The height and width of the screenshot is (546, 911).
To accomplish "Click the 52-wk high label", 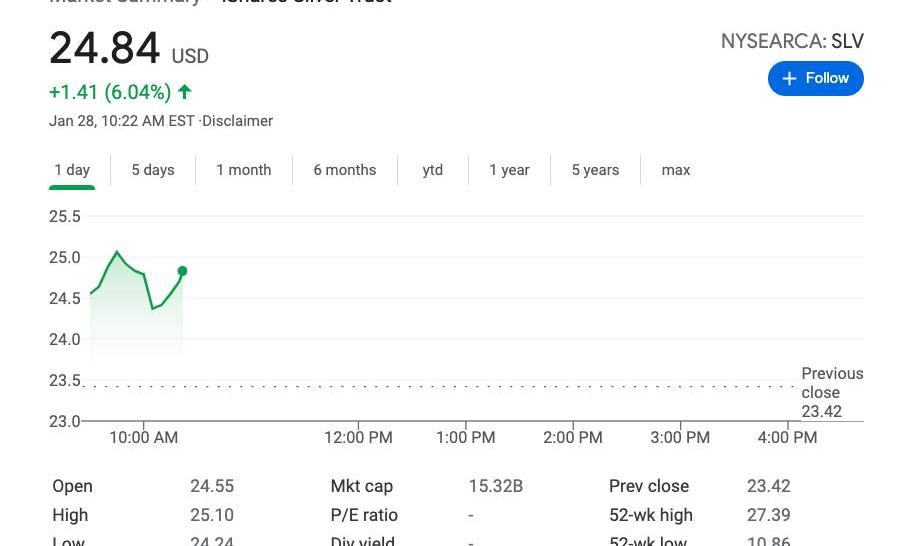I will pos(651,515).
